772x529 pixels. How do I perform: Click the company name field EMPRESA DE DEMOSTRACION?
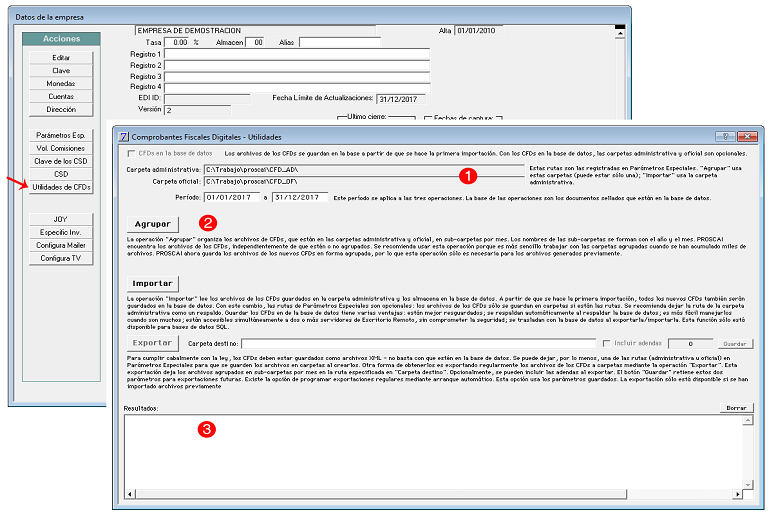255,31
